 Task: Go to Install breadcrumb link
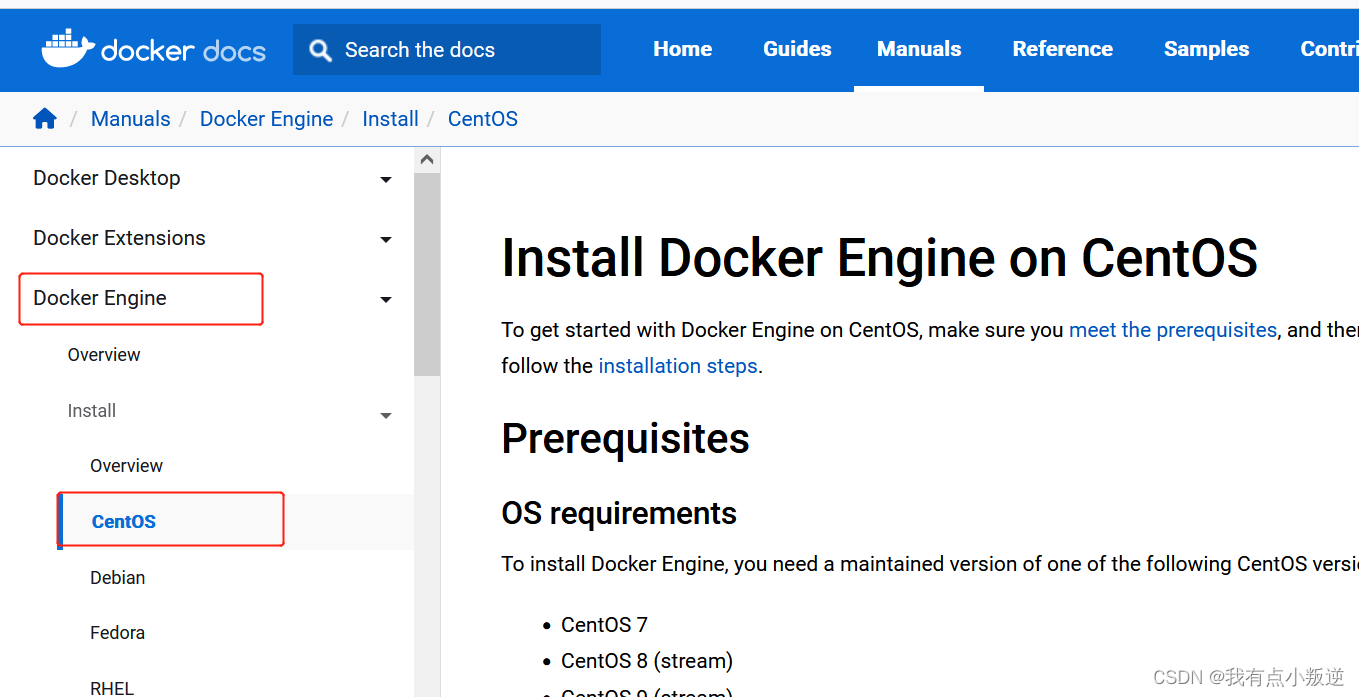click(390, 119)
